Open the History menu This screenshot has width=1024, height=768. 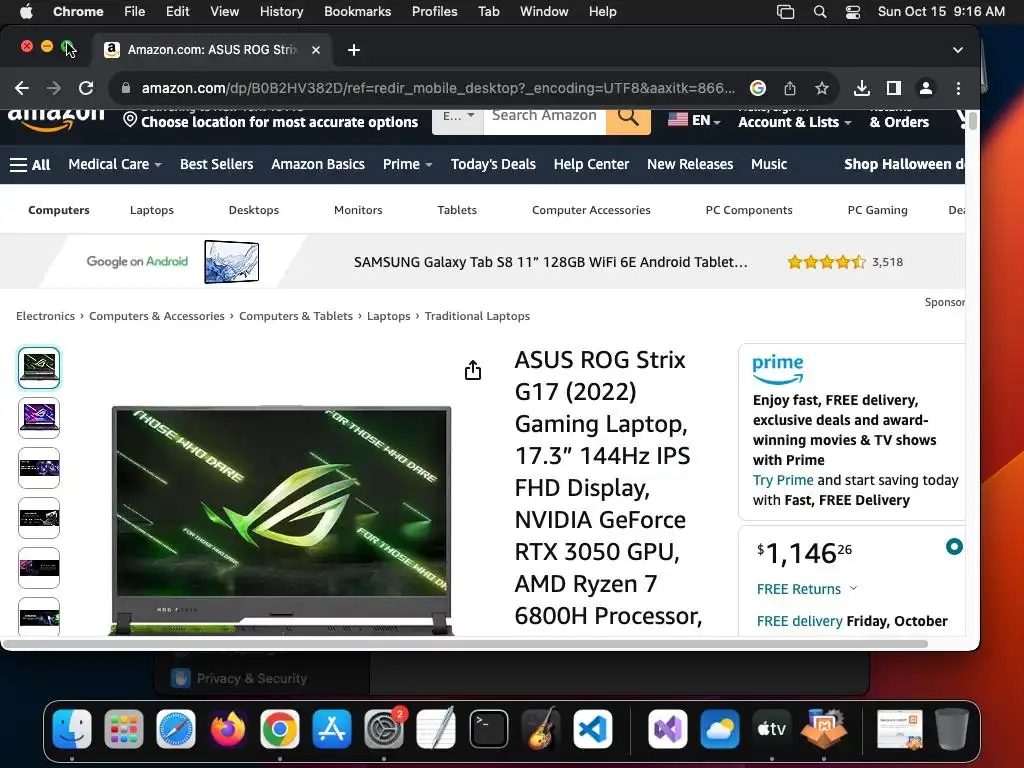281,12
